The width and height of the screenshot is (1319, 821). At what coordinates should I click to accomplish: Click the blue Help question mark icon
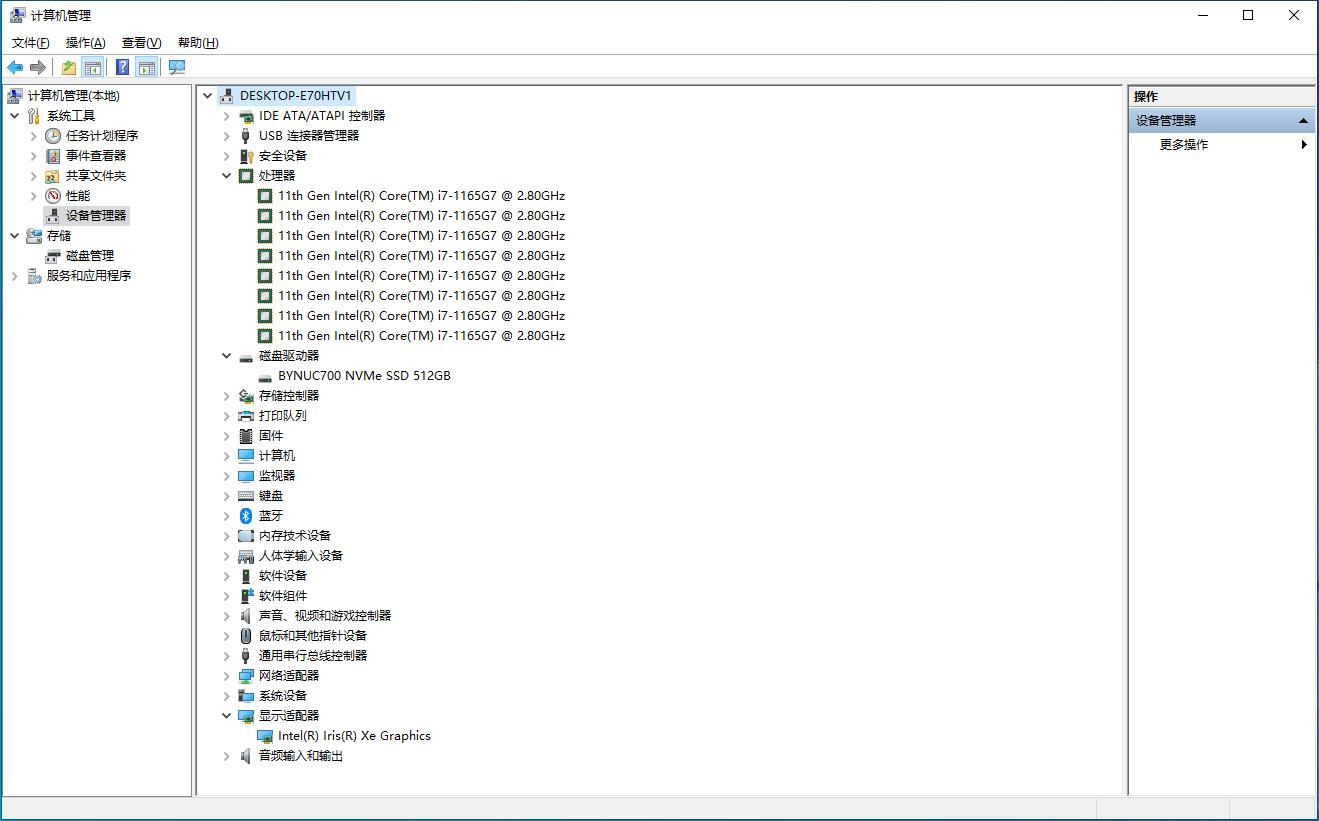(x=122, y=67)
